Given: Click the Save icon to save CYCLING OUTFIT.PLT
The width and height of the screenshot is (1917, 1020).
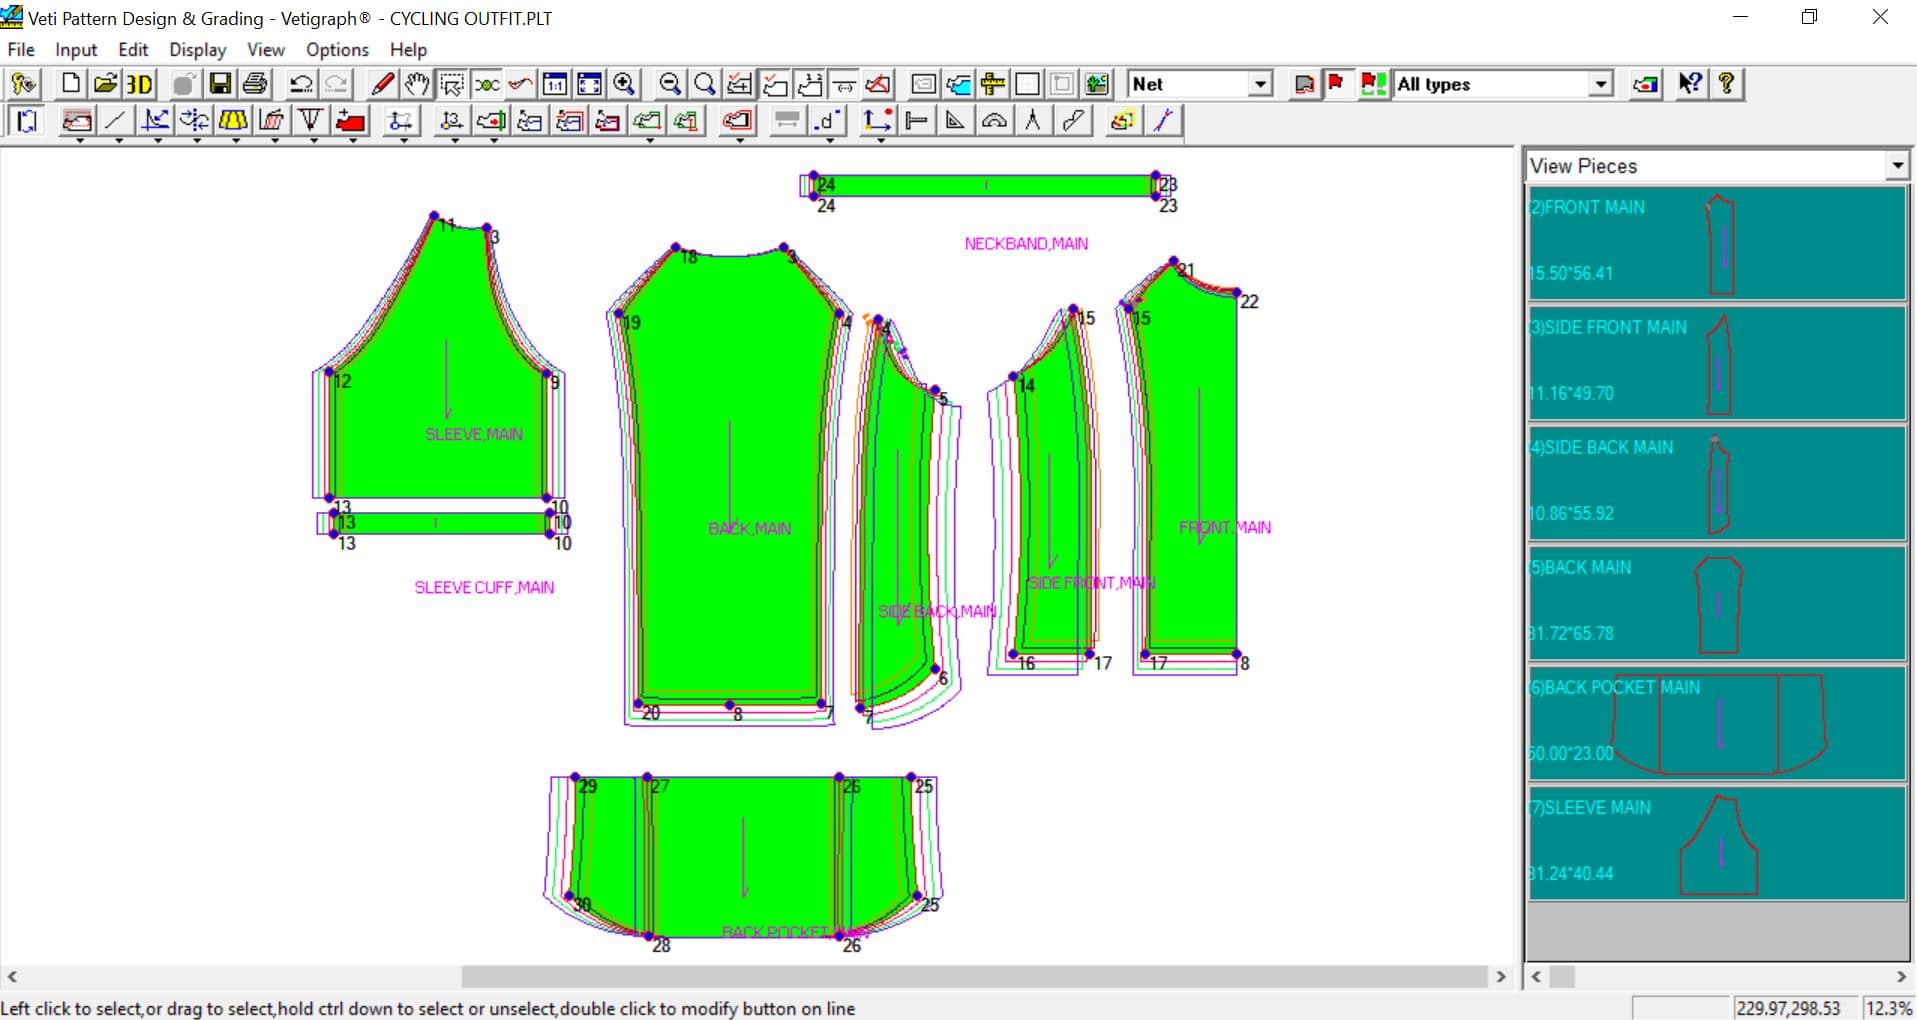Looking at the screenshot, I should (220, 84).
